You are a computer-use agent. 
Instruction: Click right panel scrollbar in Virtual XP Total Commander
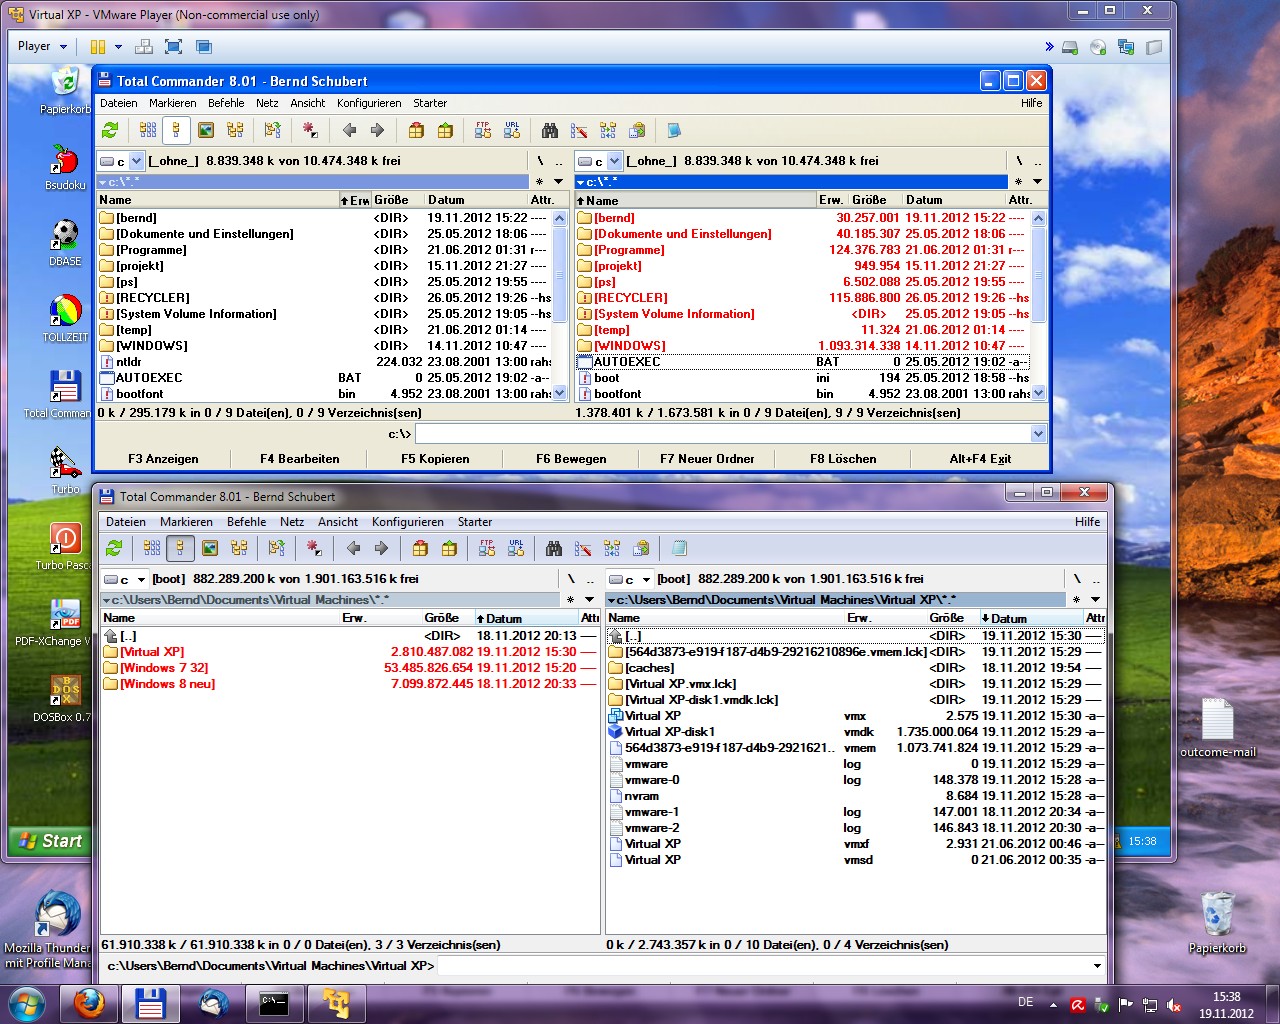click(x=1038, y=305)
